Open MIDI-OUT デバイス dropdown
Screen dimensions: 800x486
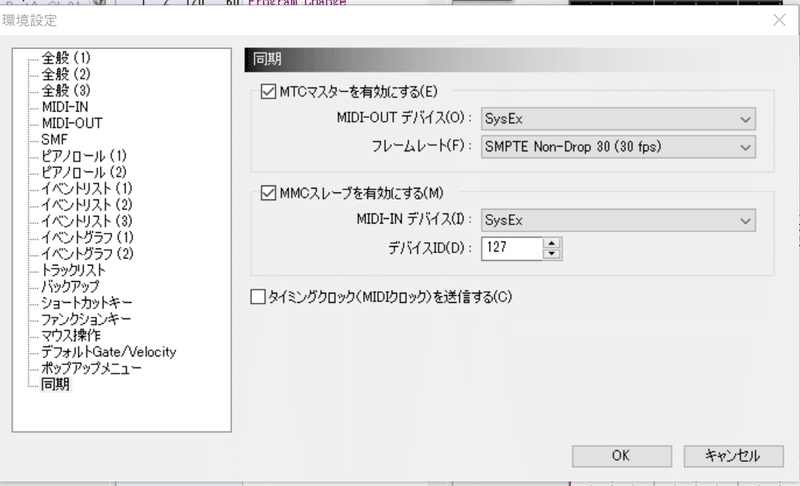618,119
